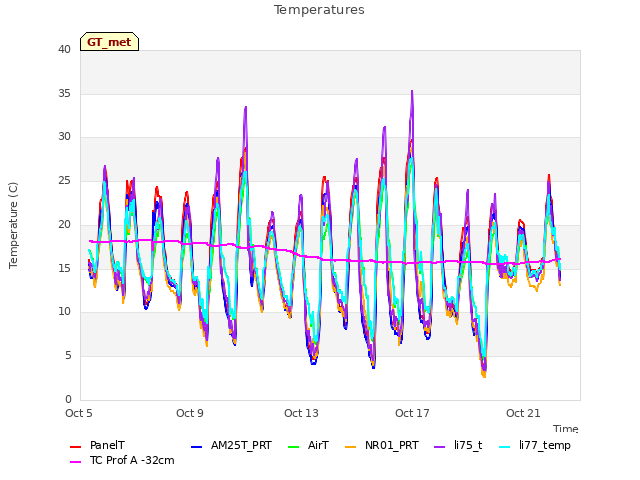Viewport: 640px width, 480px height.
Task: Click the 10 y-axis tick label
Action: pos(64,311)
